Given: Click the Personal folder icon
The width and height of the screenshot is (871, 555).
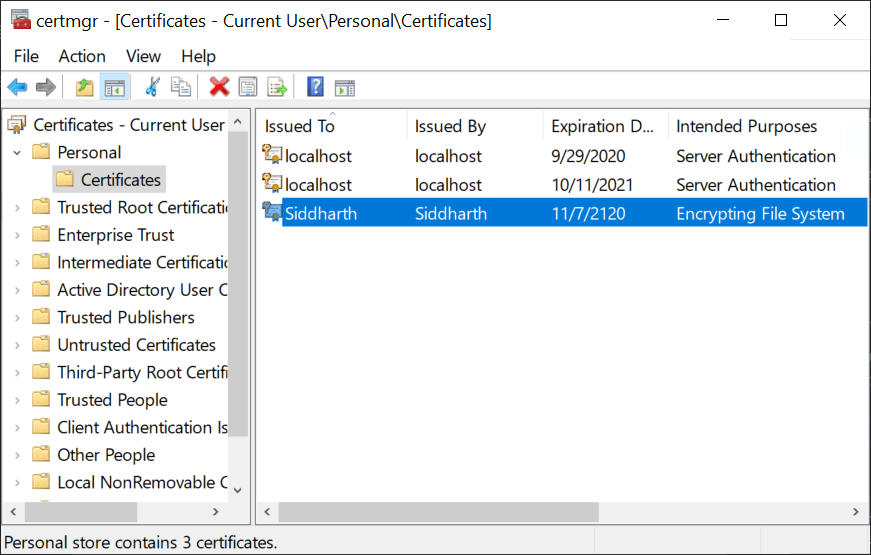Looking at the screenshot, I should coord(41,152).
